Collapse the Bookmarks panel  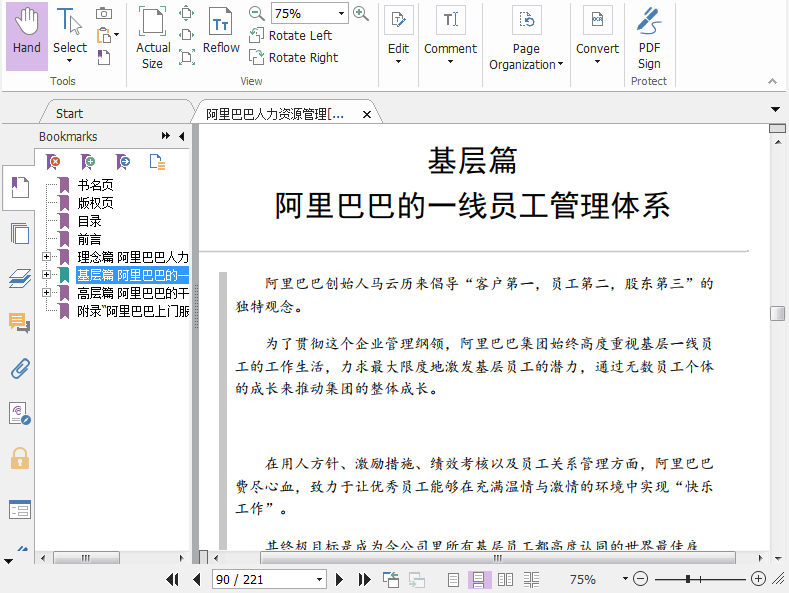pos(182,136)
